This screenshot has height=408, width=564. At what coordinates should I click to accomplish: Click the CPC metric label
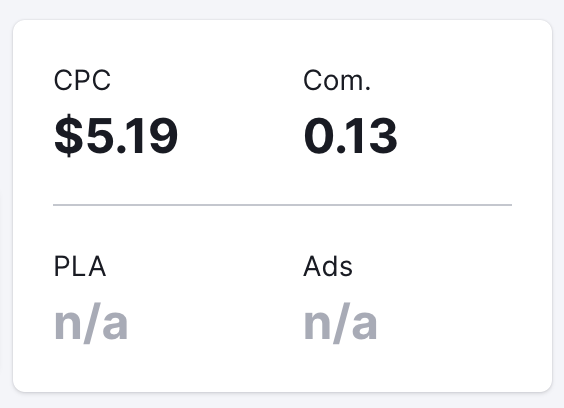(x=82, y=80)
